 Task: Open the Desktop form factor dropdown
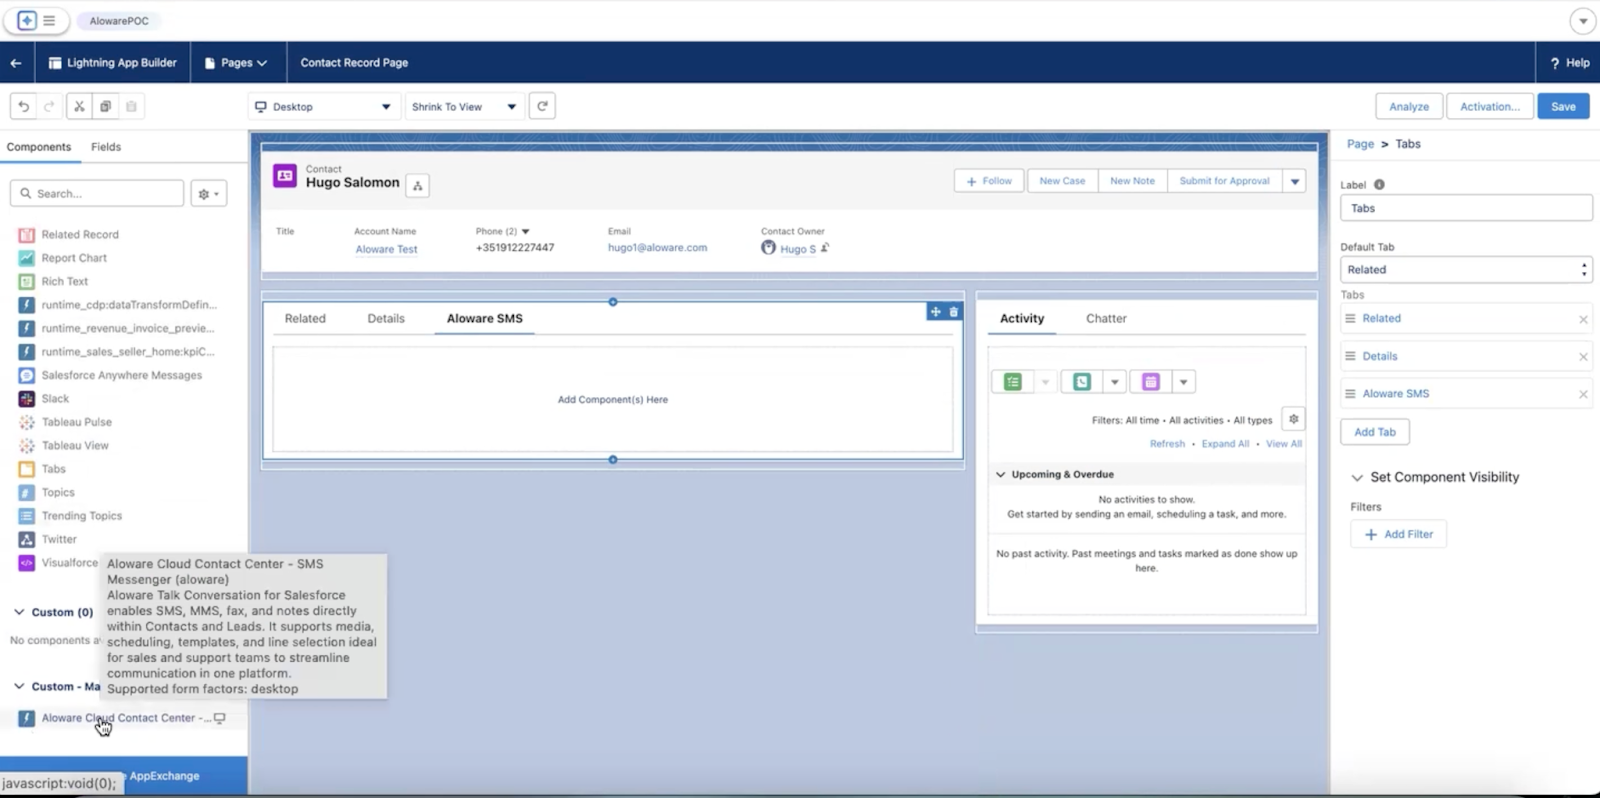pyautogui.click(x=324, y=107)
